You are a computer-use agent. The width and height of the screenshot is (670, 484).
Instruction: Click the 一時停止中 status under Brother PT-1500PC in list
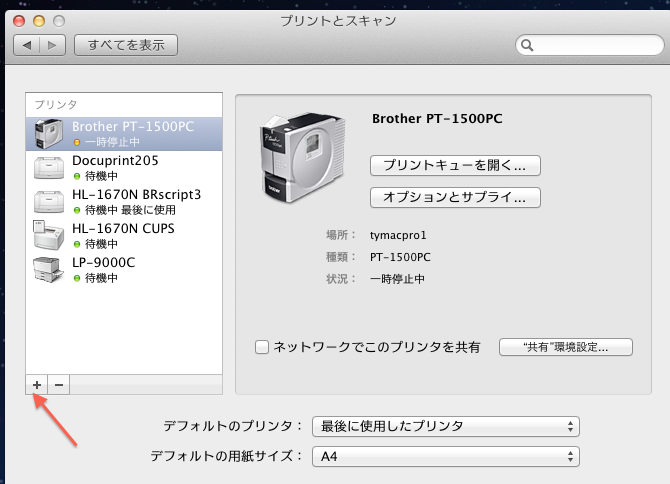112,142
